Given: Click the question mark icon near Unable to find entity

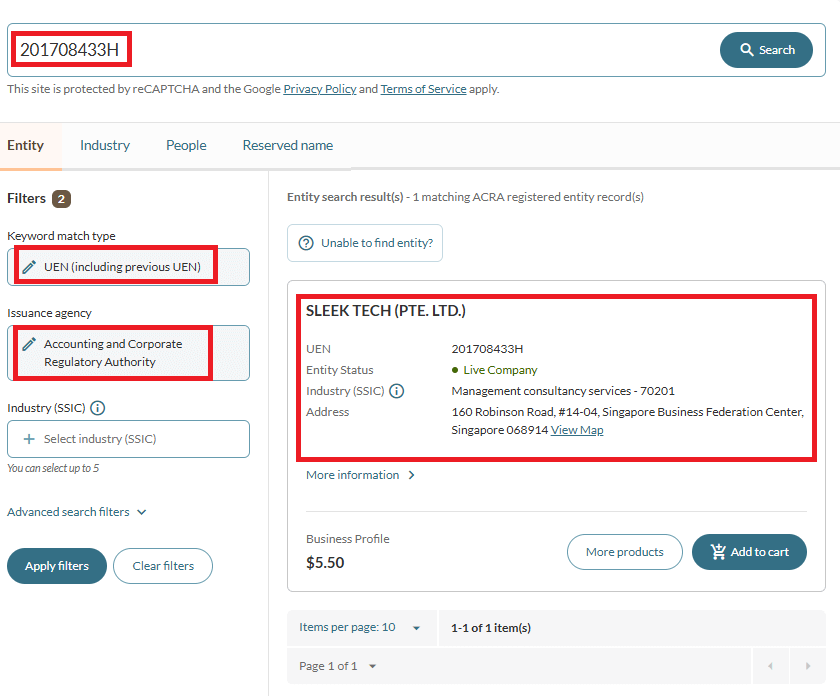Looking at the screenshot, I should (x=305, y=243).
